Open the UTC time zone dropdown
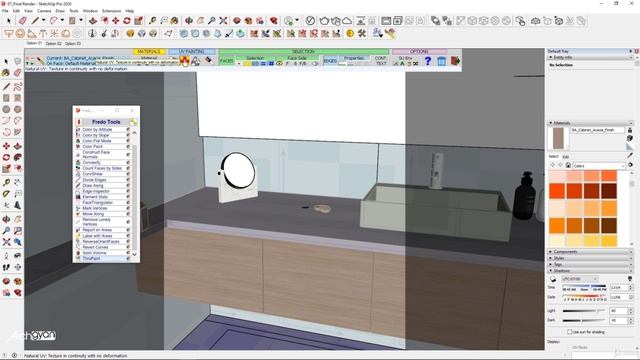 tap(579, 279)
